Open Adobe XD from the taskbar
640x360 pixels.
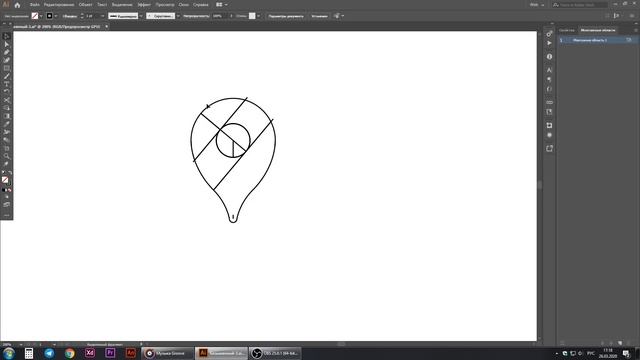[90, 353]
